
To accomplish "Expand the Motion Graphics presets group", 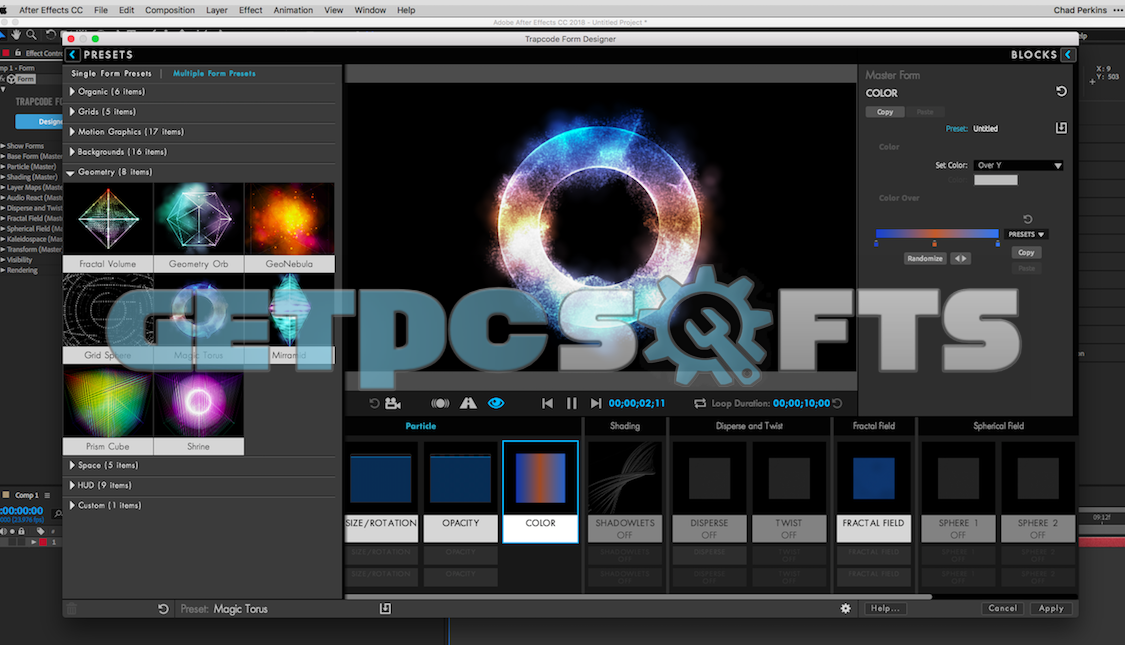I will pyautogui.click(x=72, y=132).
